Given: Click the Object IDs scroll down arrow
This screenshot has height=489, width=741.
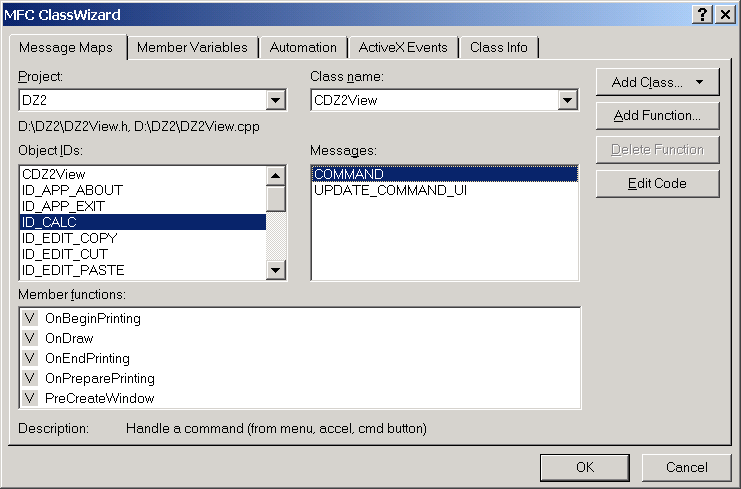Looking at the screenshot, I should pos(276,270).
